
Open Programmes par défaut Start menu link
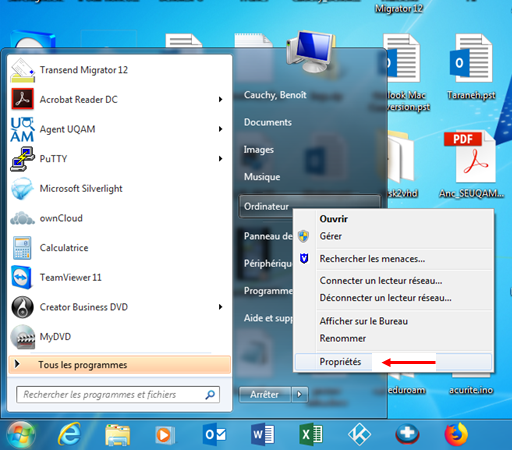tap(268, 291)
